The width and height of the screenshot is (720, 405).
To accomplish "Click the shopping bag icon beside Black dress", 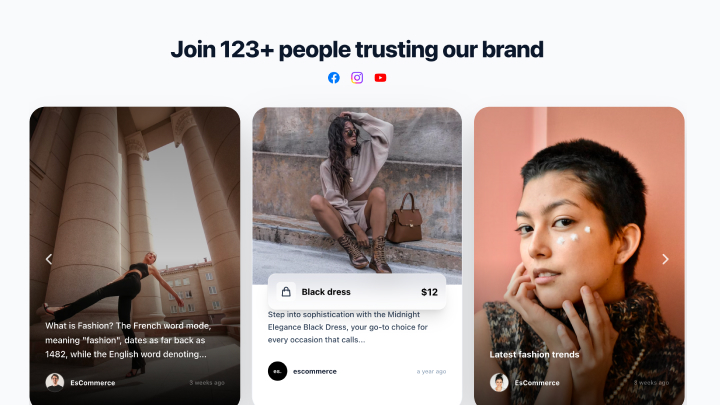I will click(286, 292).
